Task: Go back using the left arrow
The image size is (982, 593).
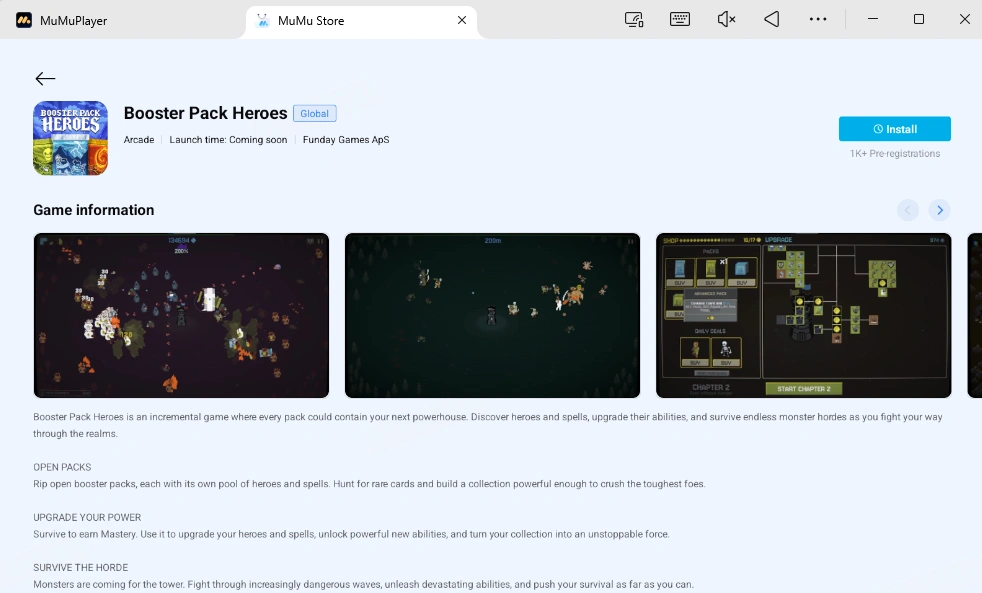Action: (x=45, y=78)
